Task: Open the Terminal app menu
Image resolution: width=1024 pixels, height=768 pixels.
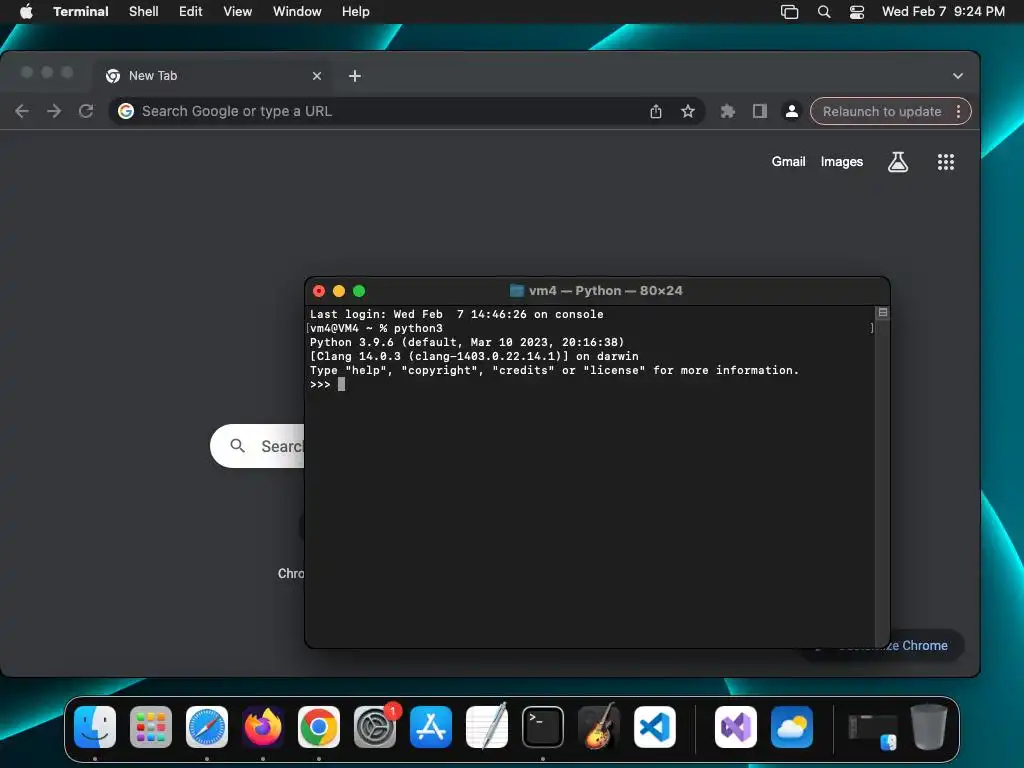Action: pos(80,12)
